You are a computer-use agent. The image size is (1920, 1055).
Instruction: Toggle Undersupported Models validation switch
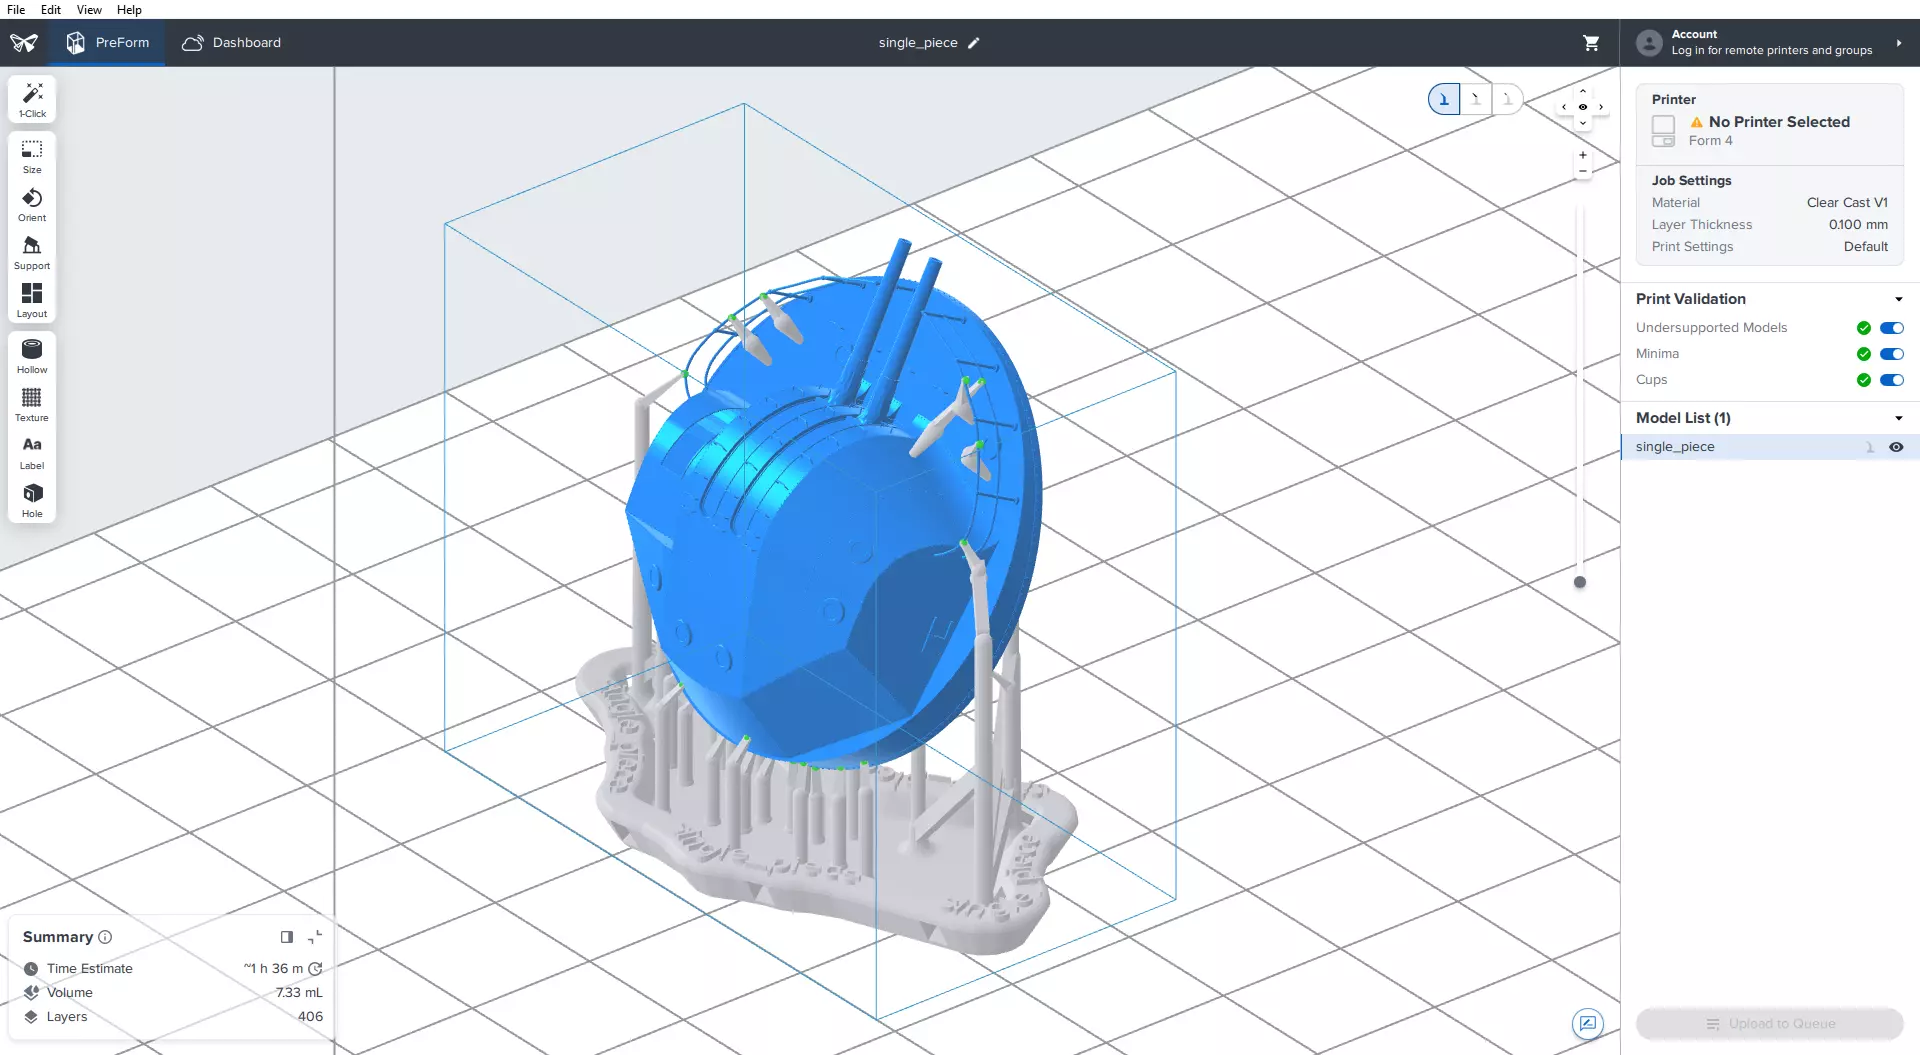1892,328
